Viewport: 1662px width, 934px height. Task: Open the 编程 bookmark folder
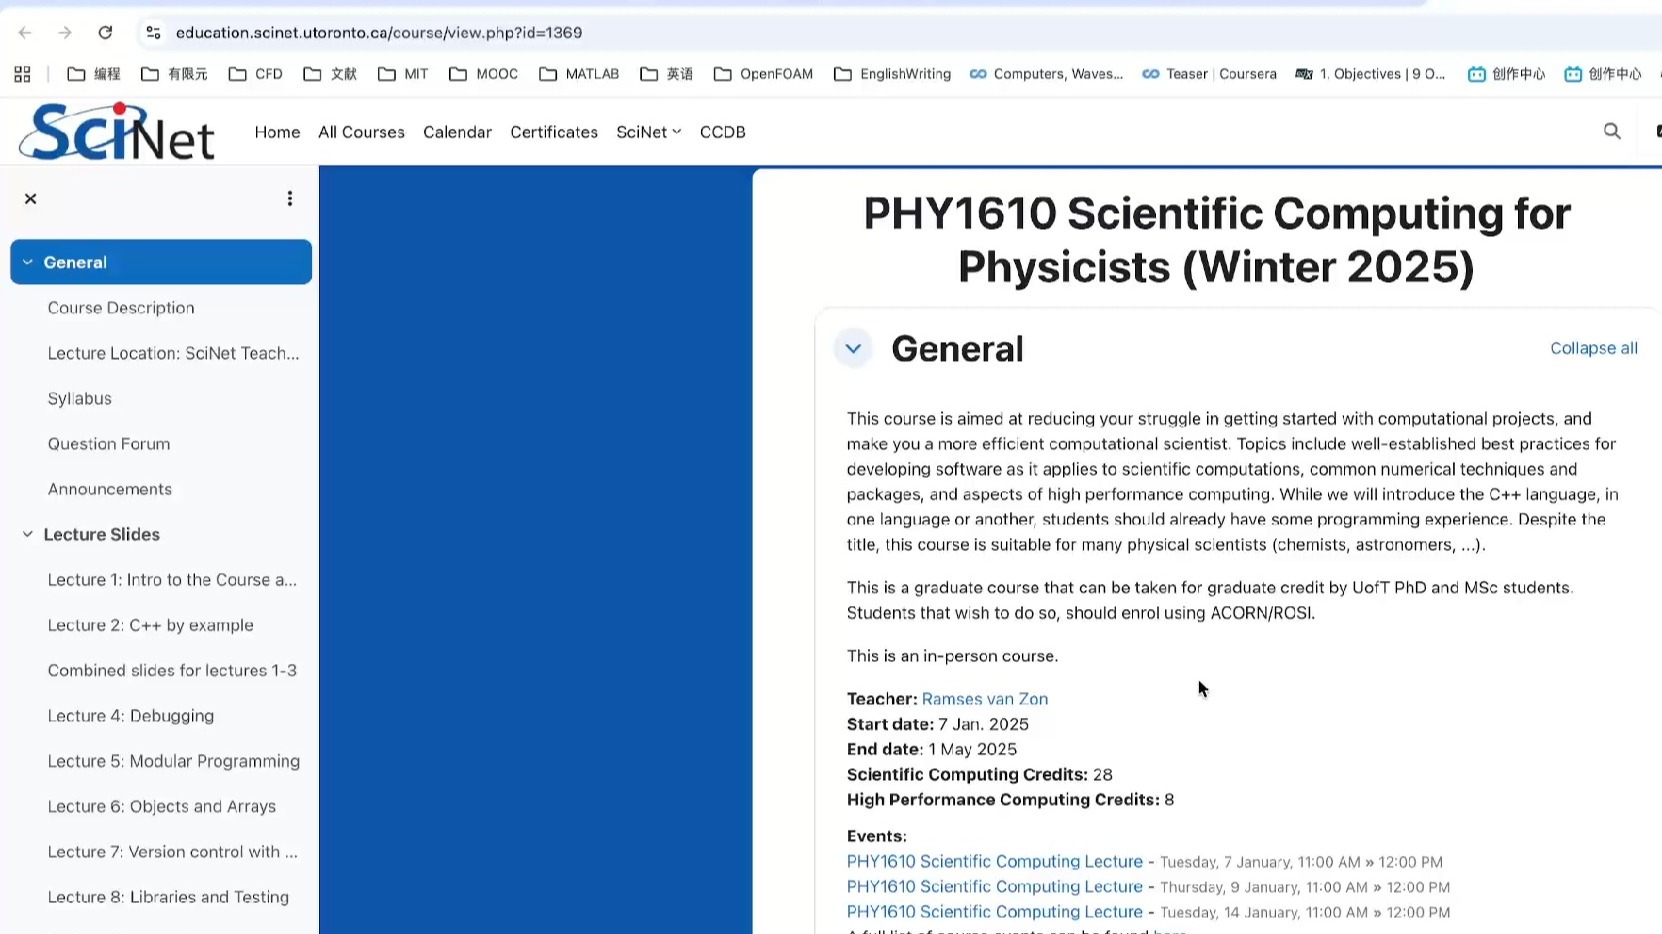point(94,74)
